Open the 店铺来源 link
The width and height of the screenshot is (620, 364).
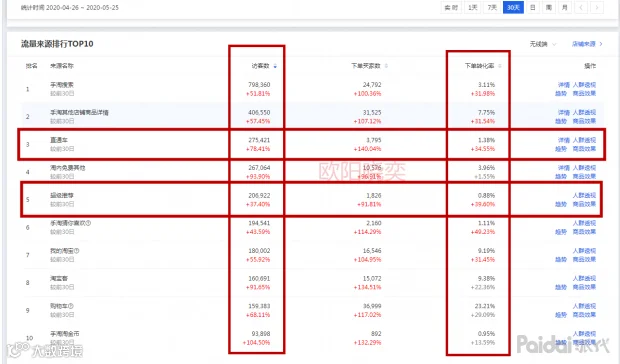point(587,44)
